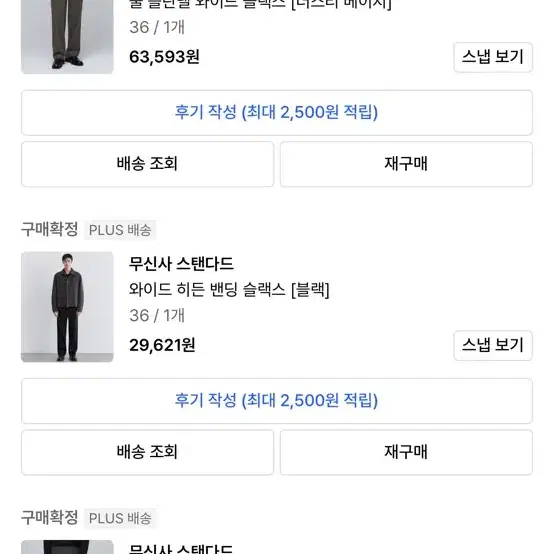Write a review for the 29,621원 black slacks
This screenshot has width=554, height=554.
coord(277,401)
